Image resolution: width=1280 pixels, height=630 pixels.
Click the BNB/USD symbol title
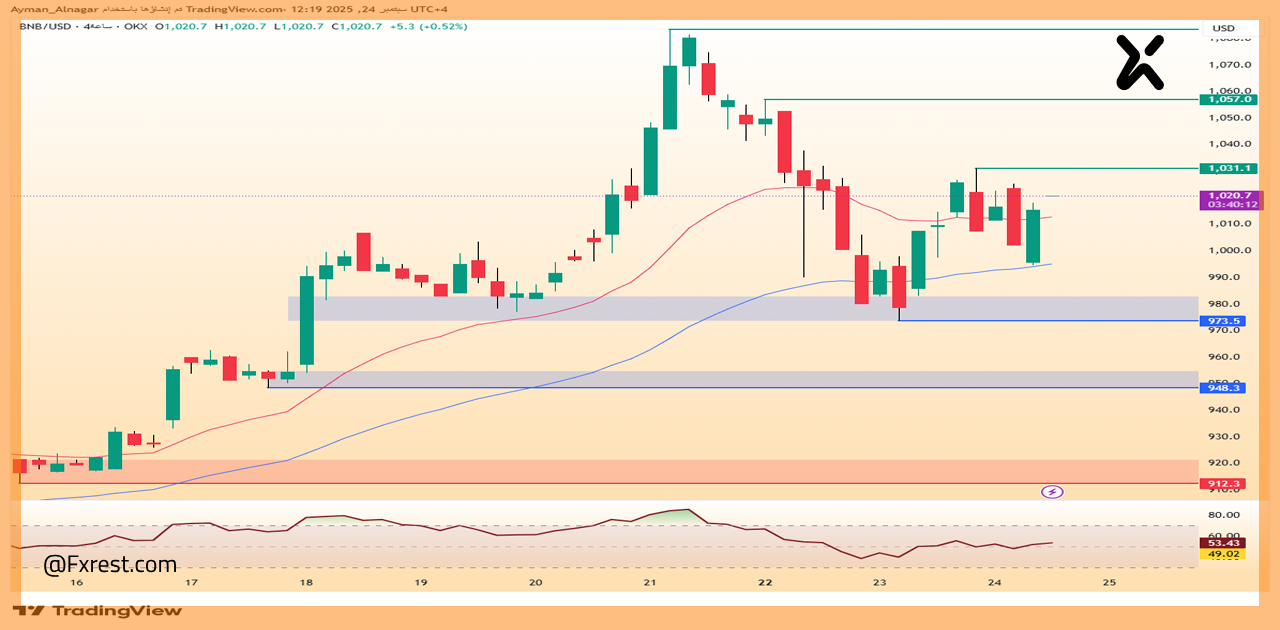(46, 26)
